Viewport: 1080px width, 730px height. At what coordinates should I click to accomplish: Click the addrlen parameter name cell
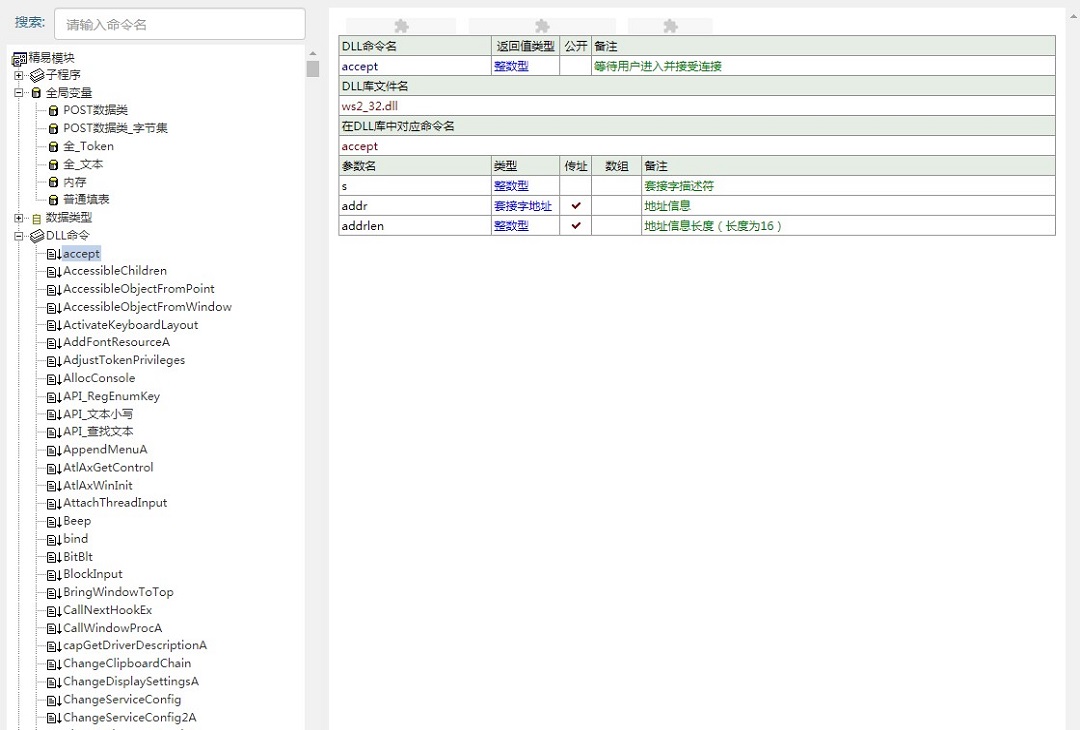(x=415, y=226)
